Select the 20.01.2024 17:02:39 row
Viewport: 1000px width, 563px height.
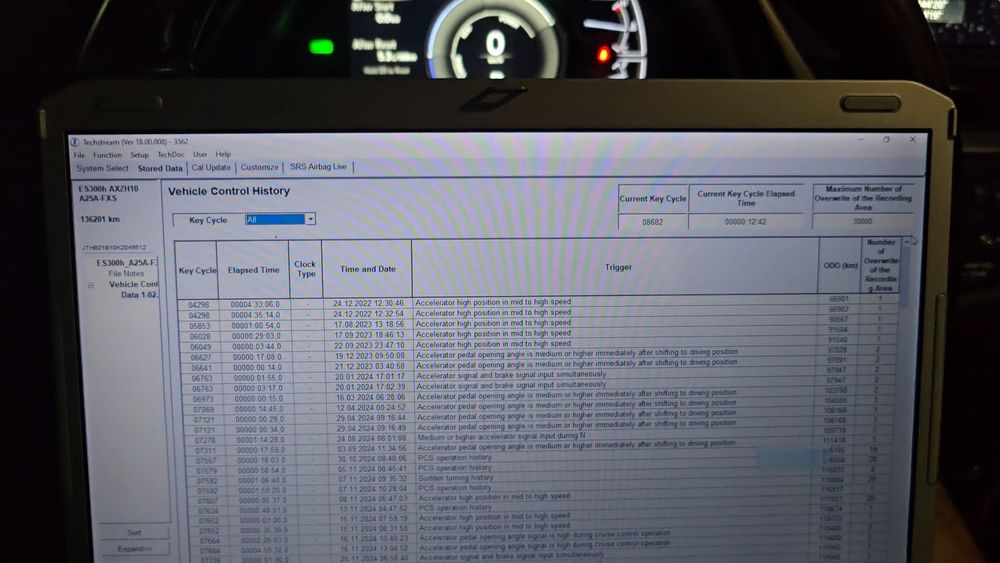[538, 386]
